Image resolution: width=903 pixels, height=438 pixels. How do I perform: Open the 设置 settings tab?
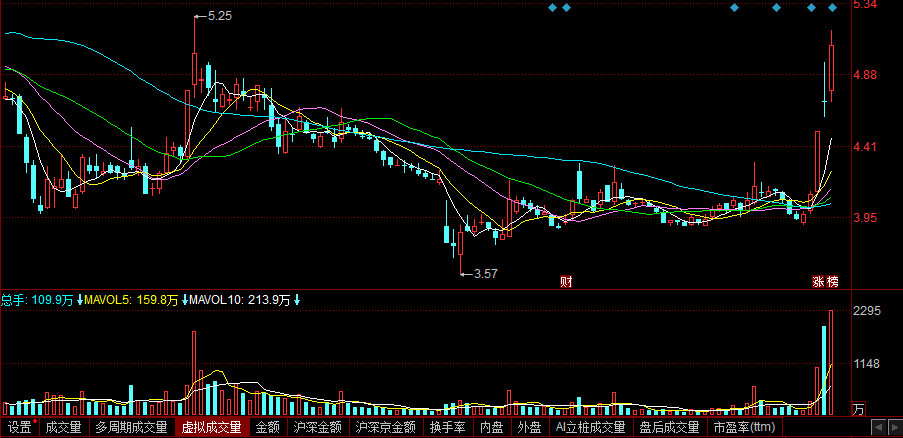20,428
